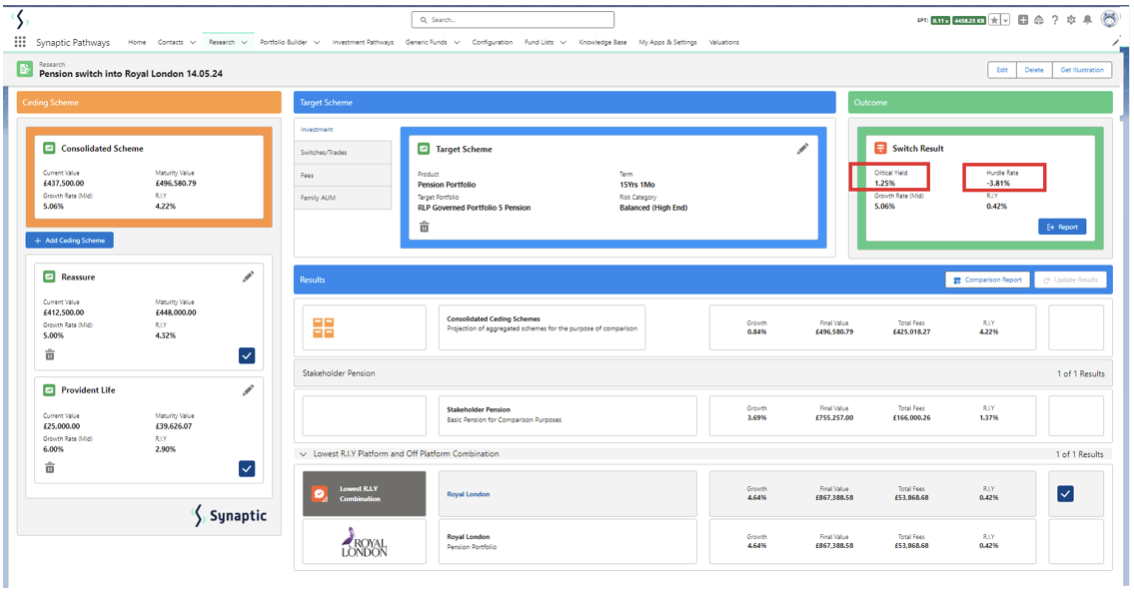1134x596 pixels.
Task: Delete the Target Scheme using its trash icon
Action: tap(425, 227)
